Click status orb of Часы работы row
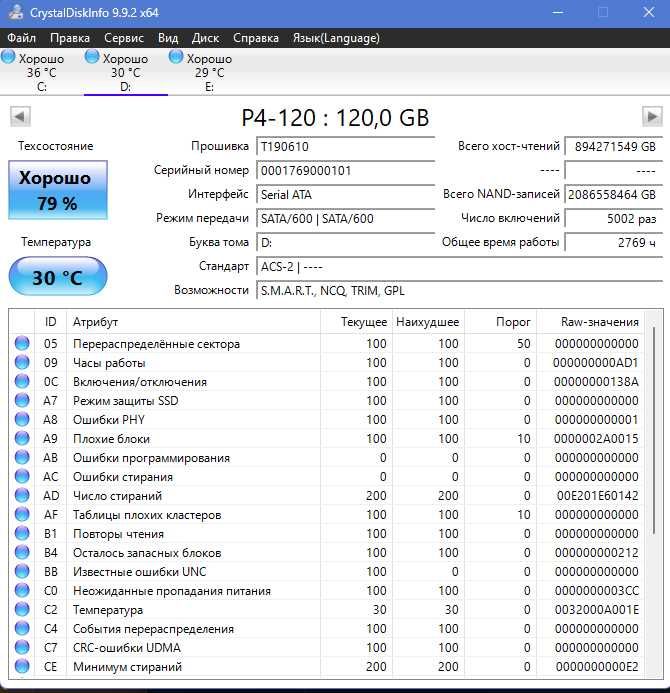 22,362
